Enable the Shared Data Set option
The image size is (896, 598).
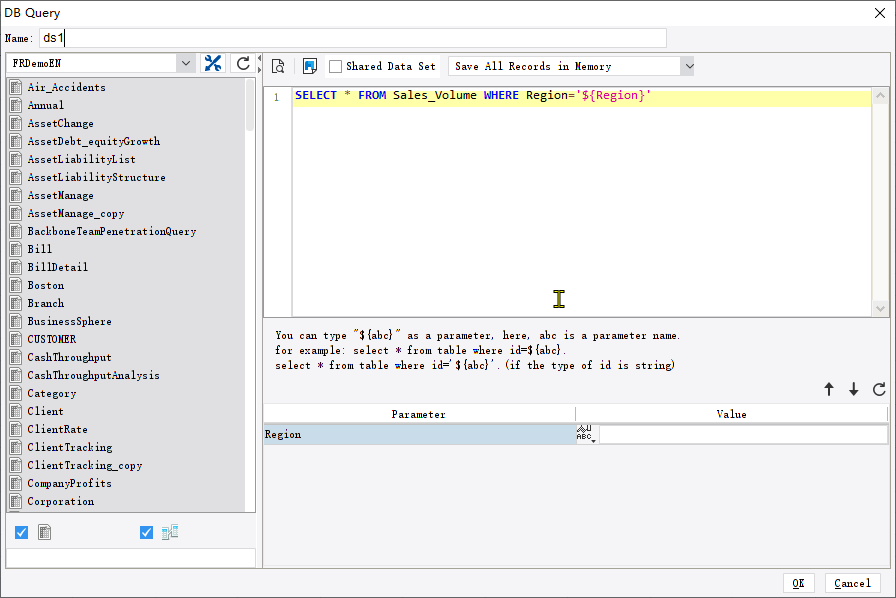[x=337, y=67]
